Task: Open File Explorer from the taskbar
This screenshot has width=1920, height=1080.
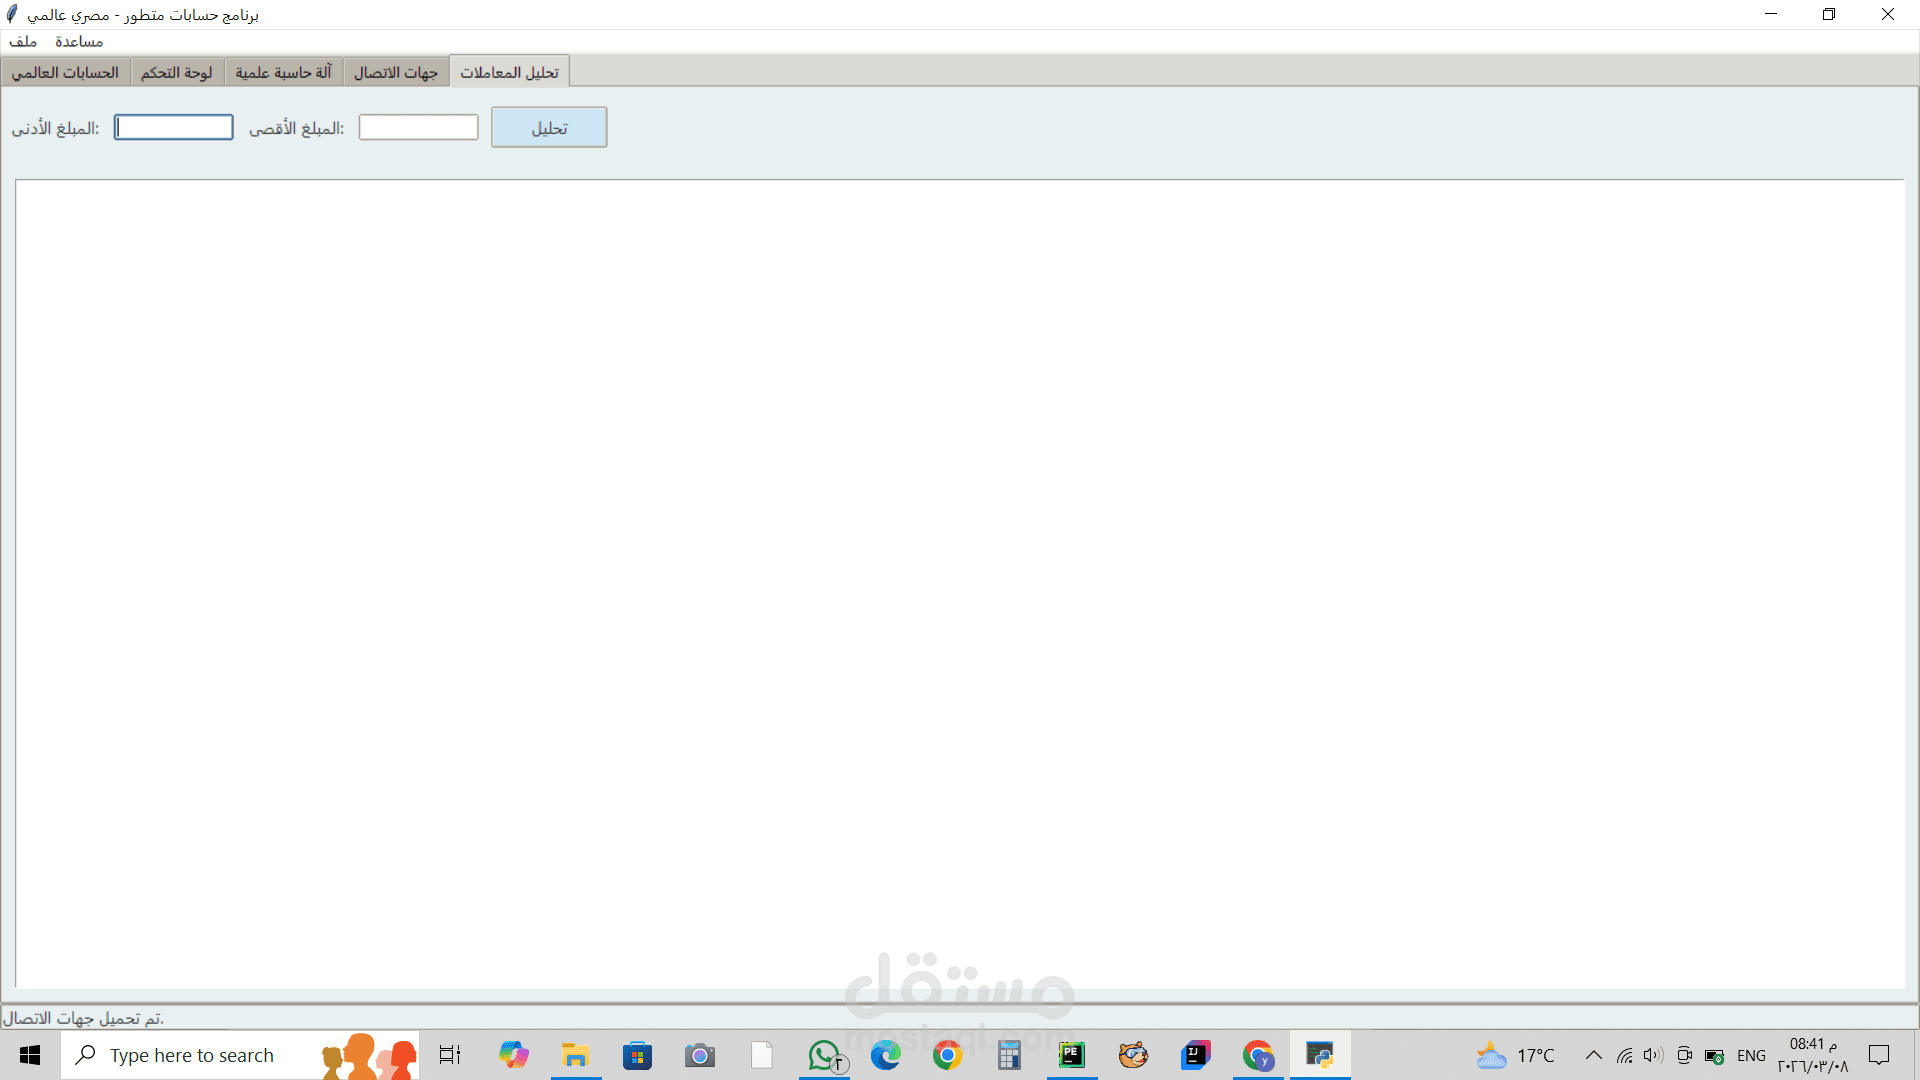Action: pos(575,1055)
